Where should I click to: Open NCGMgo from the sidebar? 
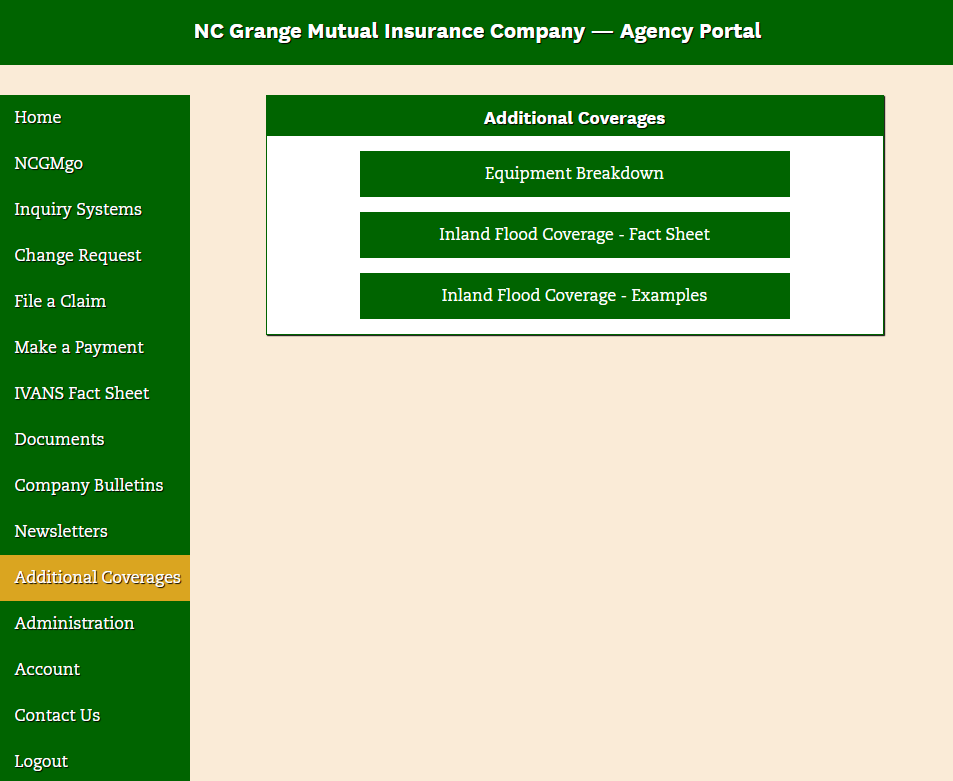click(x=95, y=163)
